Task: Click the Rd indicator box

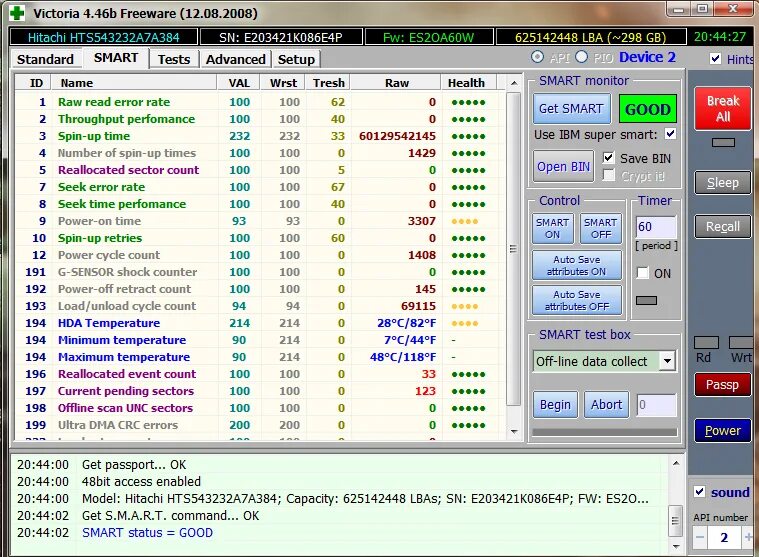Action: (706, 343)
